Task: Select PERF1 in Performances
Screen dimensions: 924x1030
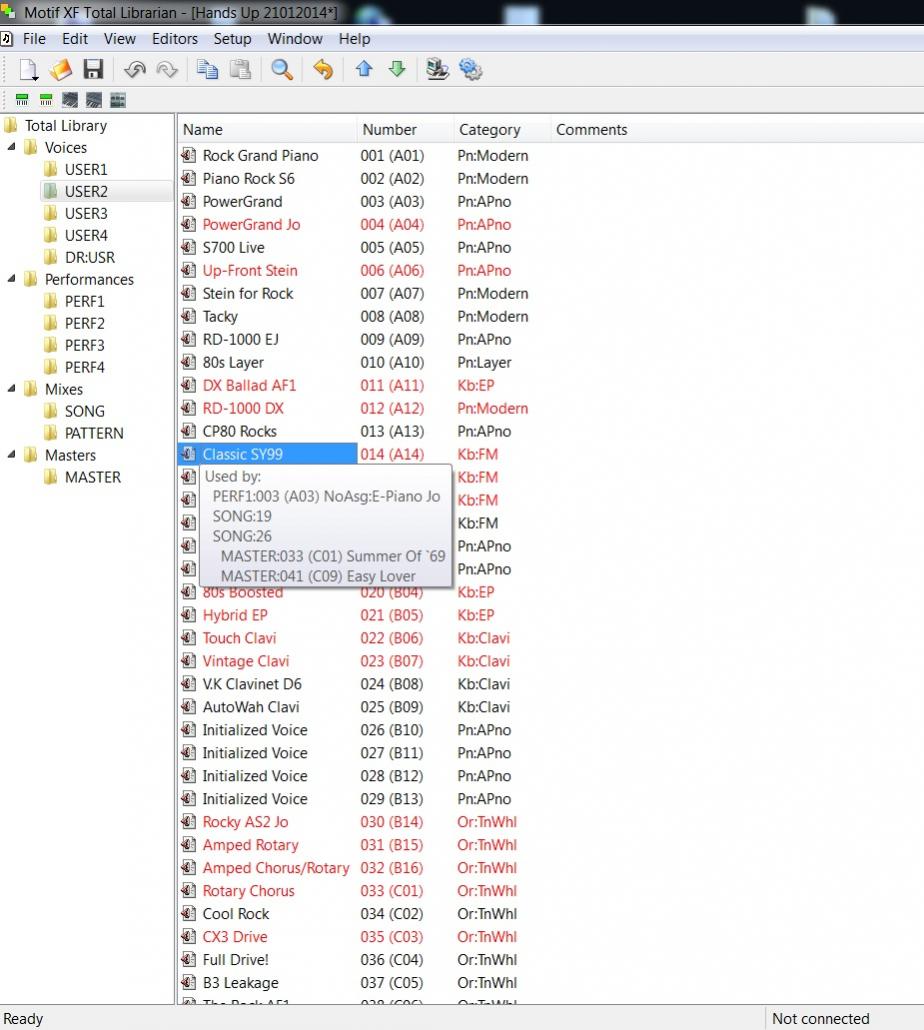Action: [x=84, y=301]
